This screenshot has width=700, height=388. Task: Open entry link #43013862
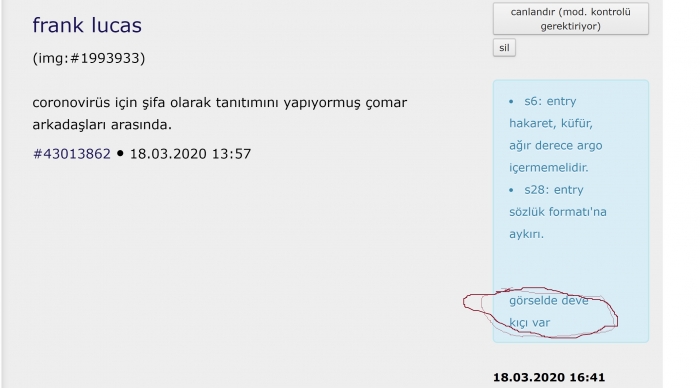click(71, 154)
